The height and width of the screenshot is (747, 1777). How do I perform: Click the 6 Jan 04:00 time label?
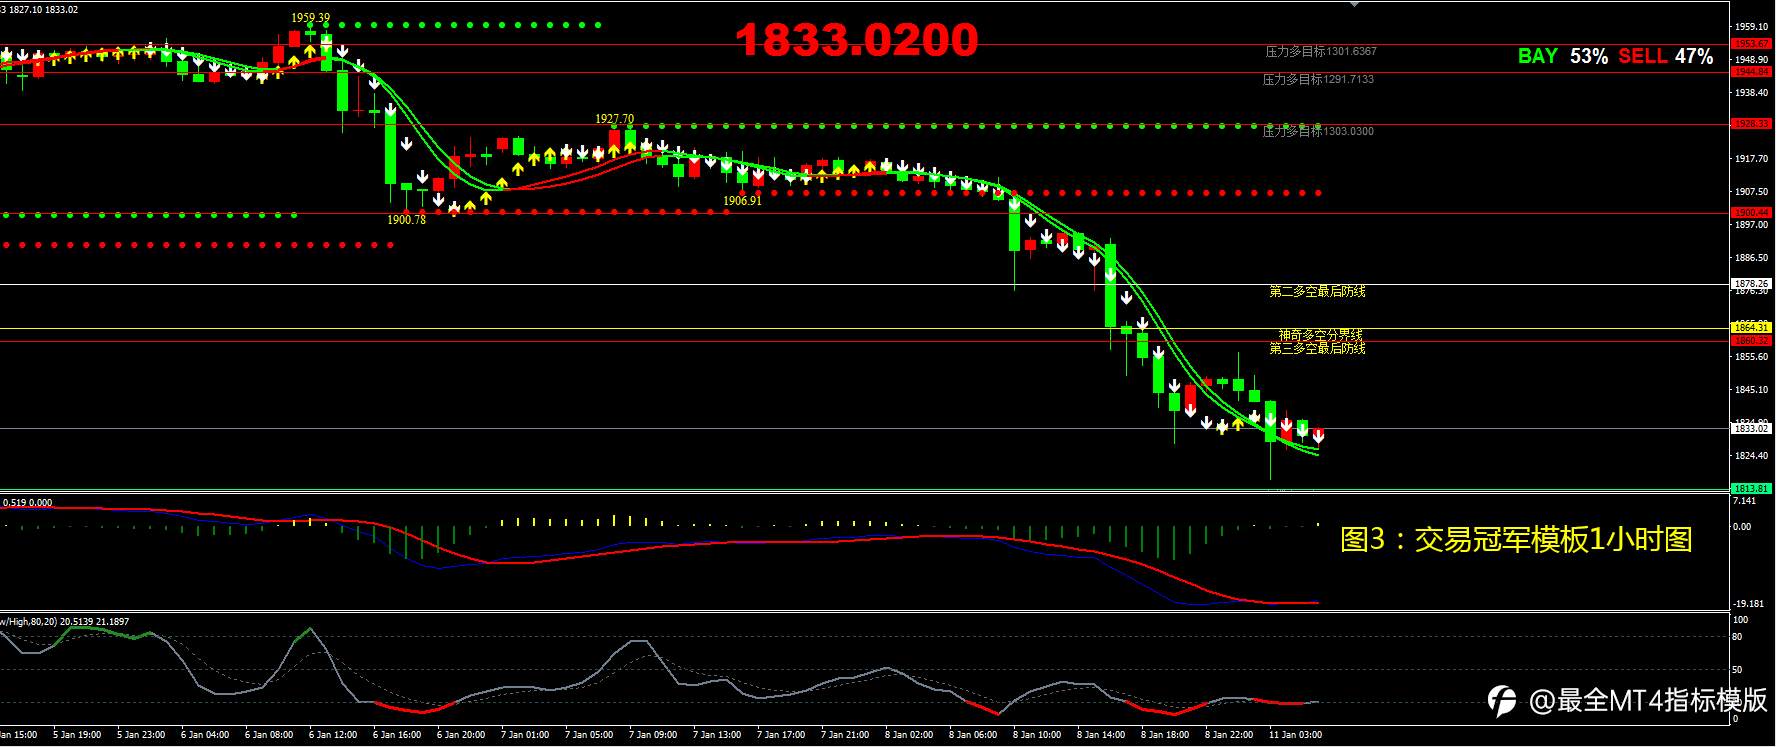[x=205, y=735]
